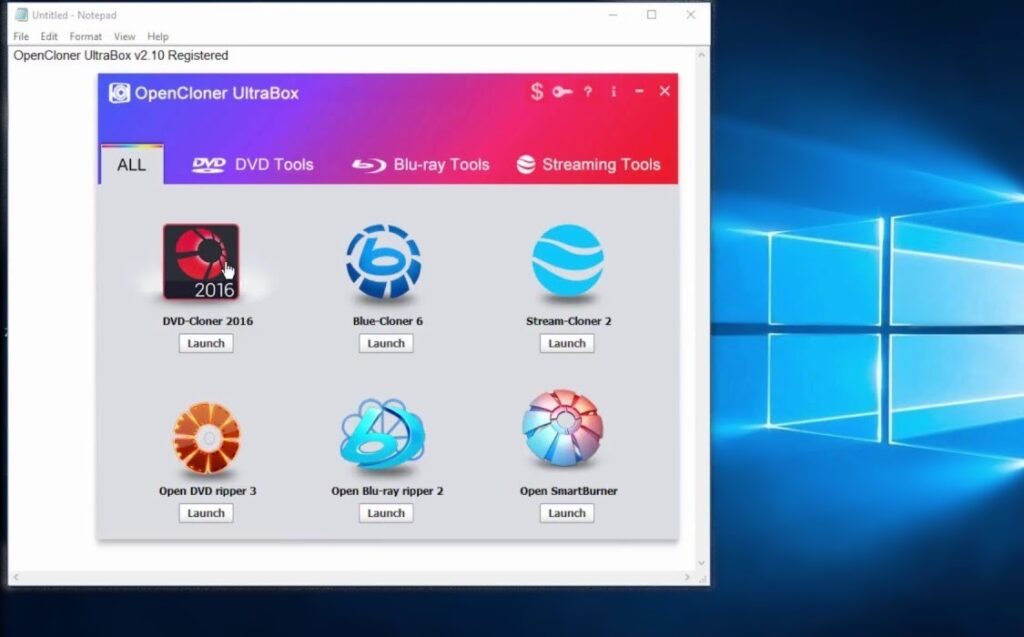This screenshot has height=637, width=1024.
Task: Launch DVD-Cloner 2016
Action: click(206, 343)
